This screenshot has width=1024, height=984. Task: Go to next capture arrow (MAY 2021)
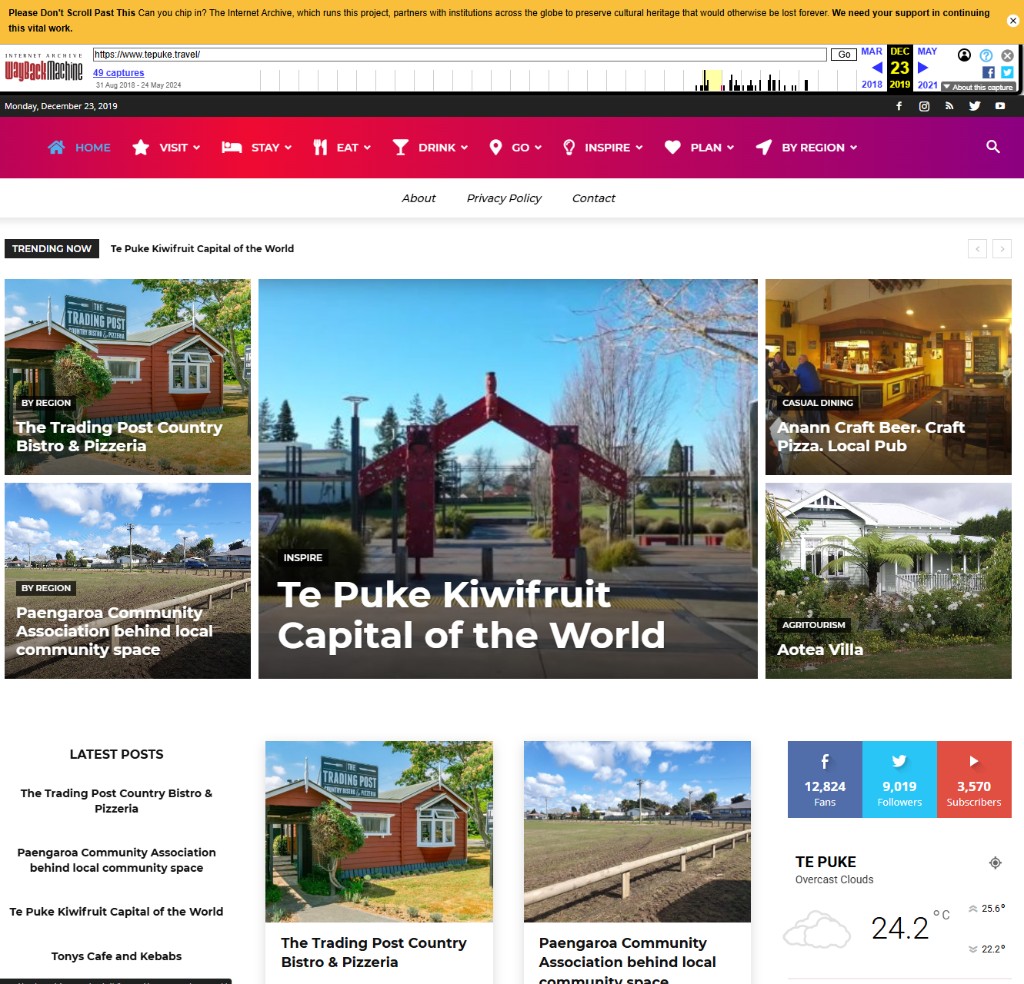(x=923, y=67)
